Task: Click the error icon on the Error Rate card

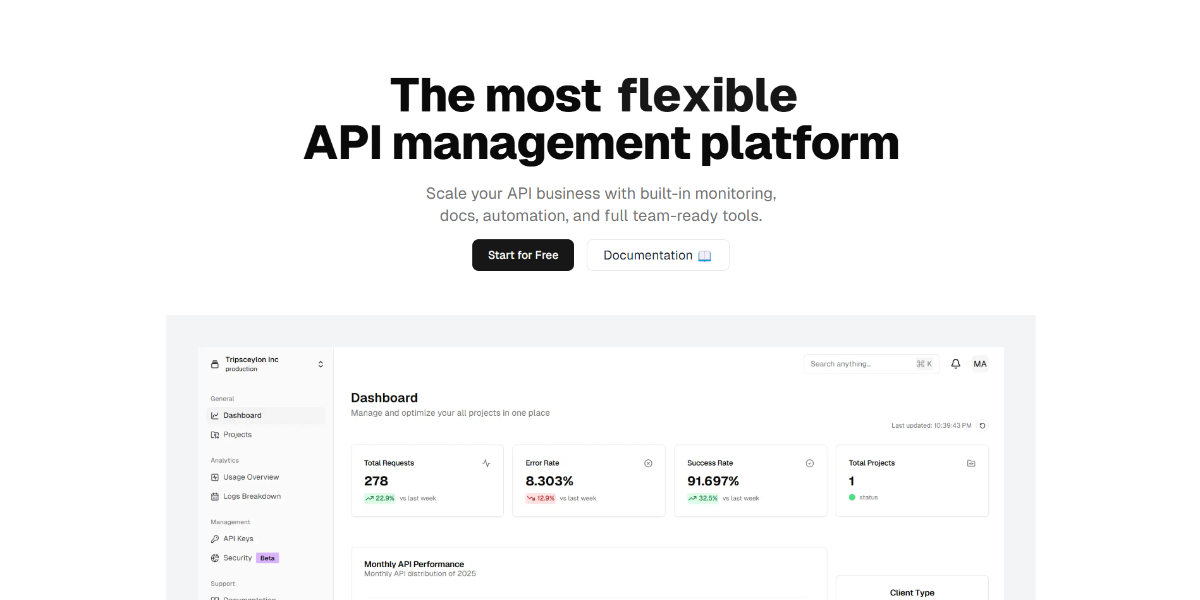Action: coord(648,463)
